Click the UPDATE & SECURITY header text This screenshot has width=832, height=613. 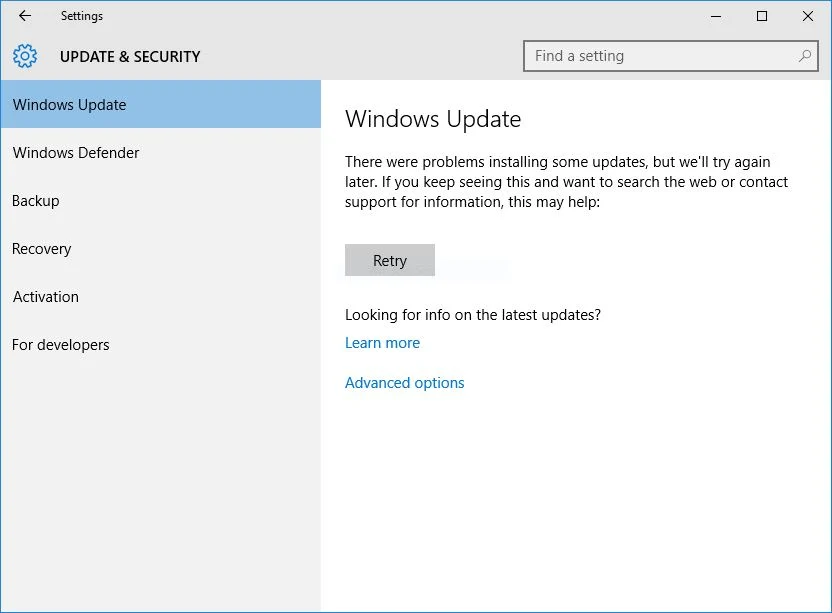tap(130, 56)
